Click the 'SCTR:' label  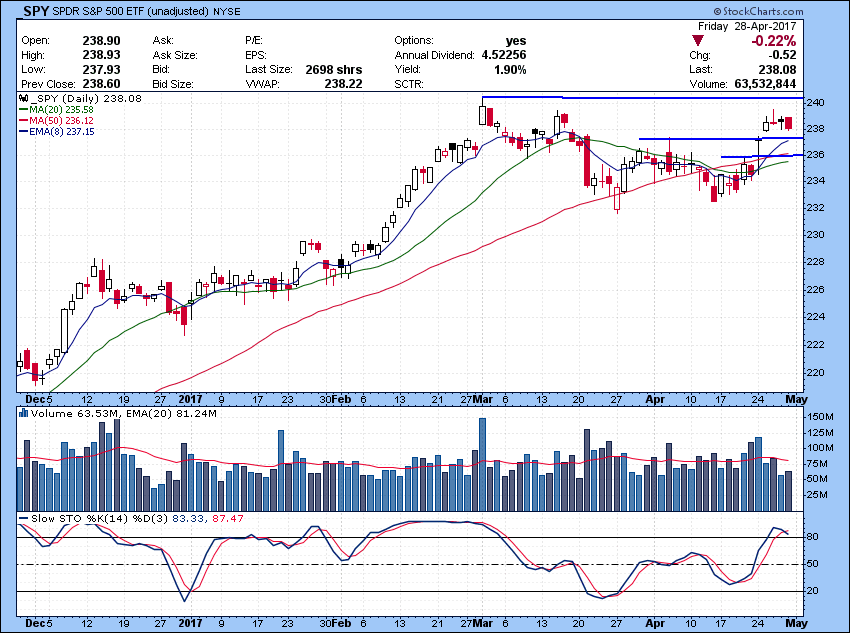[x=409, y=84]
